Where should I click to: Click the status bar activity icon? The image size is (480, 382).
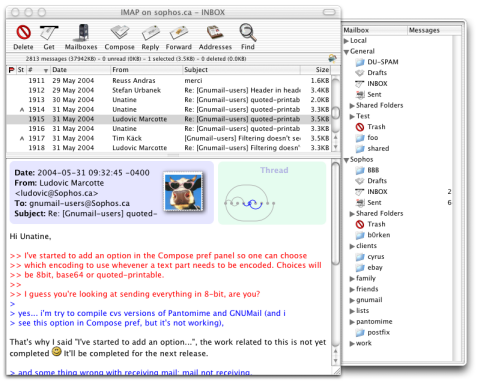[332, 58]
